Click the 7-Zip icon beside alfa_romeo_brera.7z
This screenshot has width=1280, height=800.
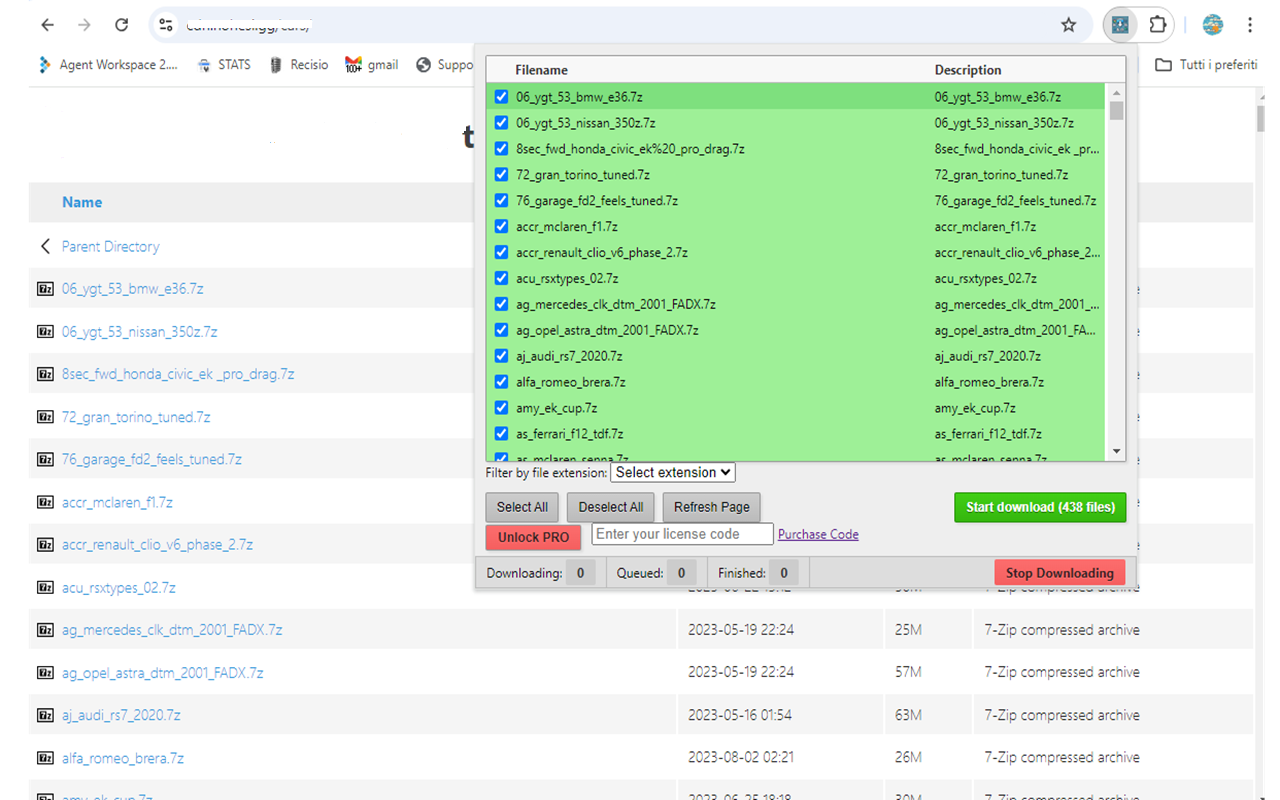45,758
